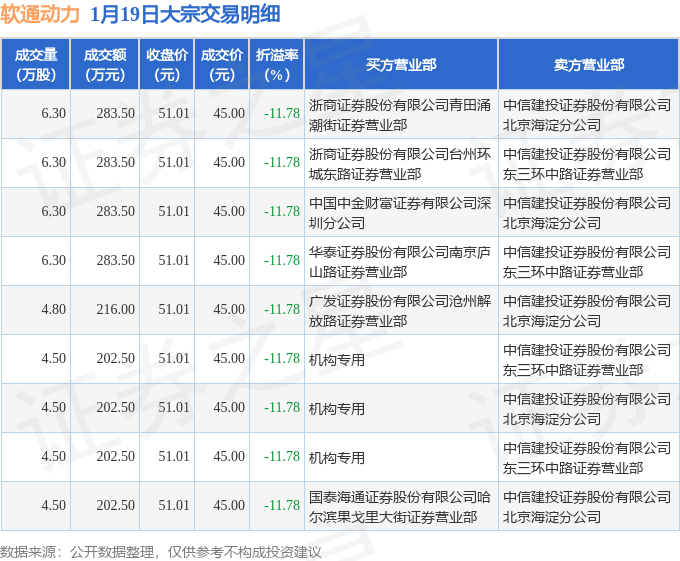Viewport: 680px width, 561px height.
Task: Click trade price 45.00 in 华泰证券 row
Action: coord(229,261)
